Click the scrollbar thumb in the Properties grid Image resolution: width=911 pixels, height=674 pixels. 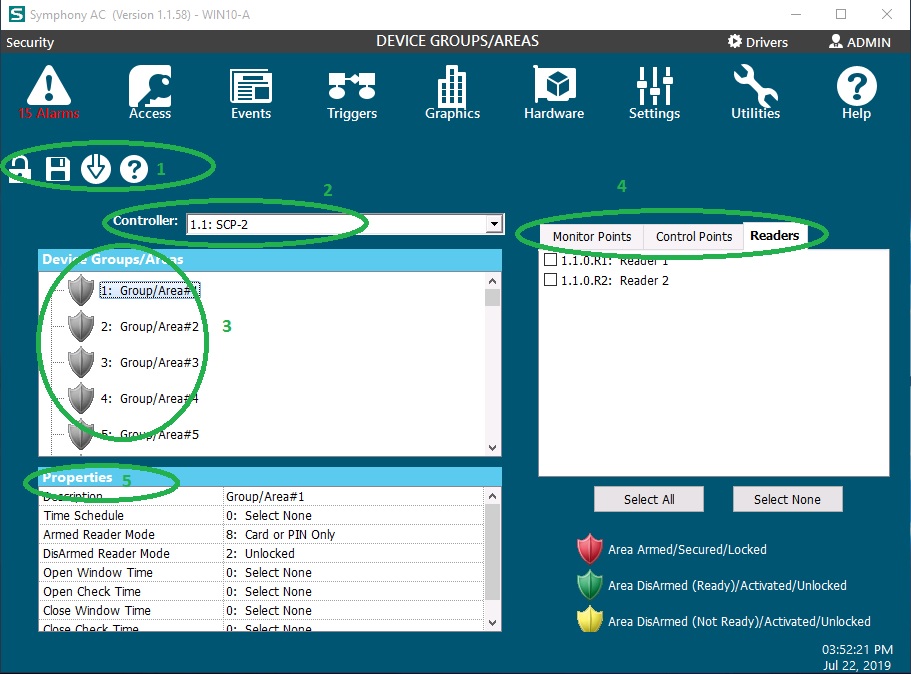493,552
